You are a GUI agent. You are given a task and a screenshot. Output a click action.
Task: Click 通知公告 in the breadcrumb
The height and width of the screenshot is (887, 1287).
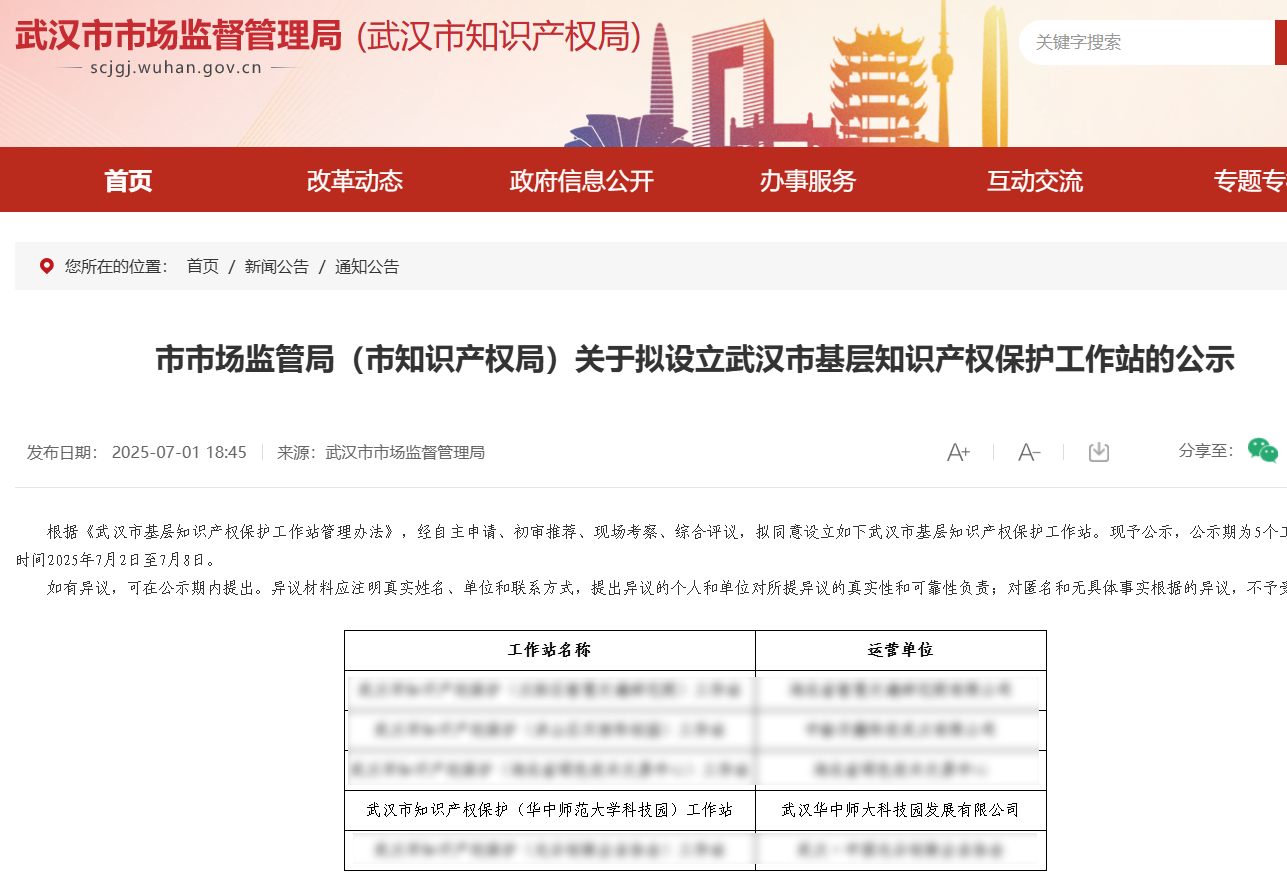click(367, 267)
